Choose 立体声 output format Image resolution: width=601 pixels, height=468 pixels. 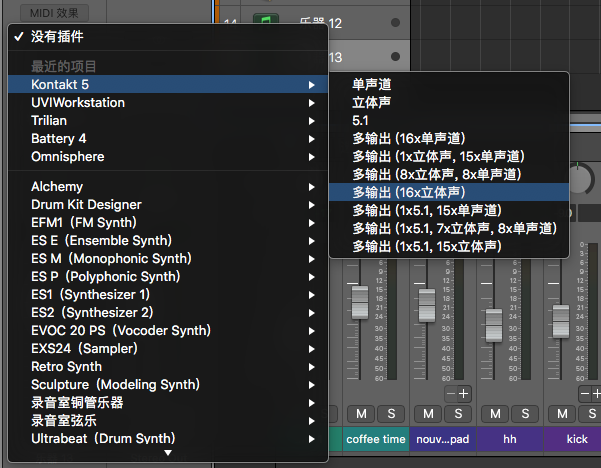pos(449,103)
